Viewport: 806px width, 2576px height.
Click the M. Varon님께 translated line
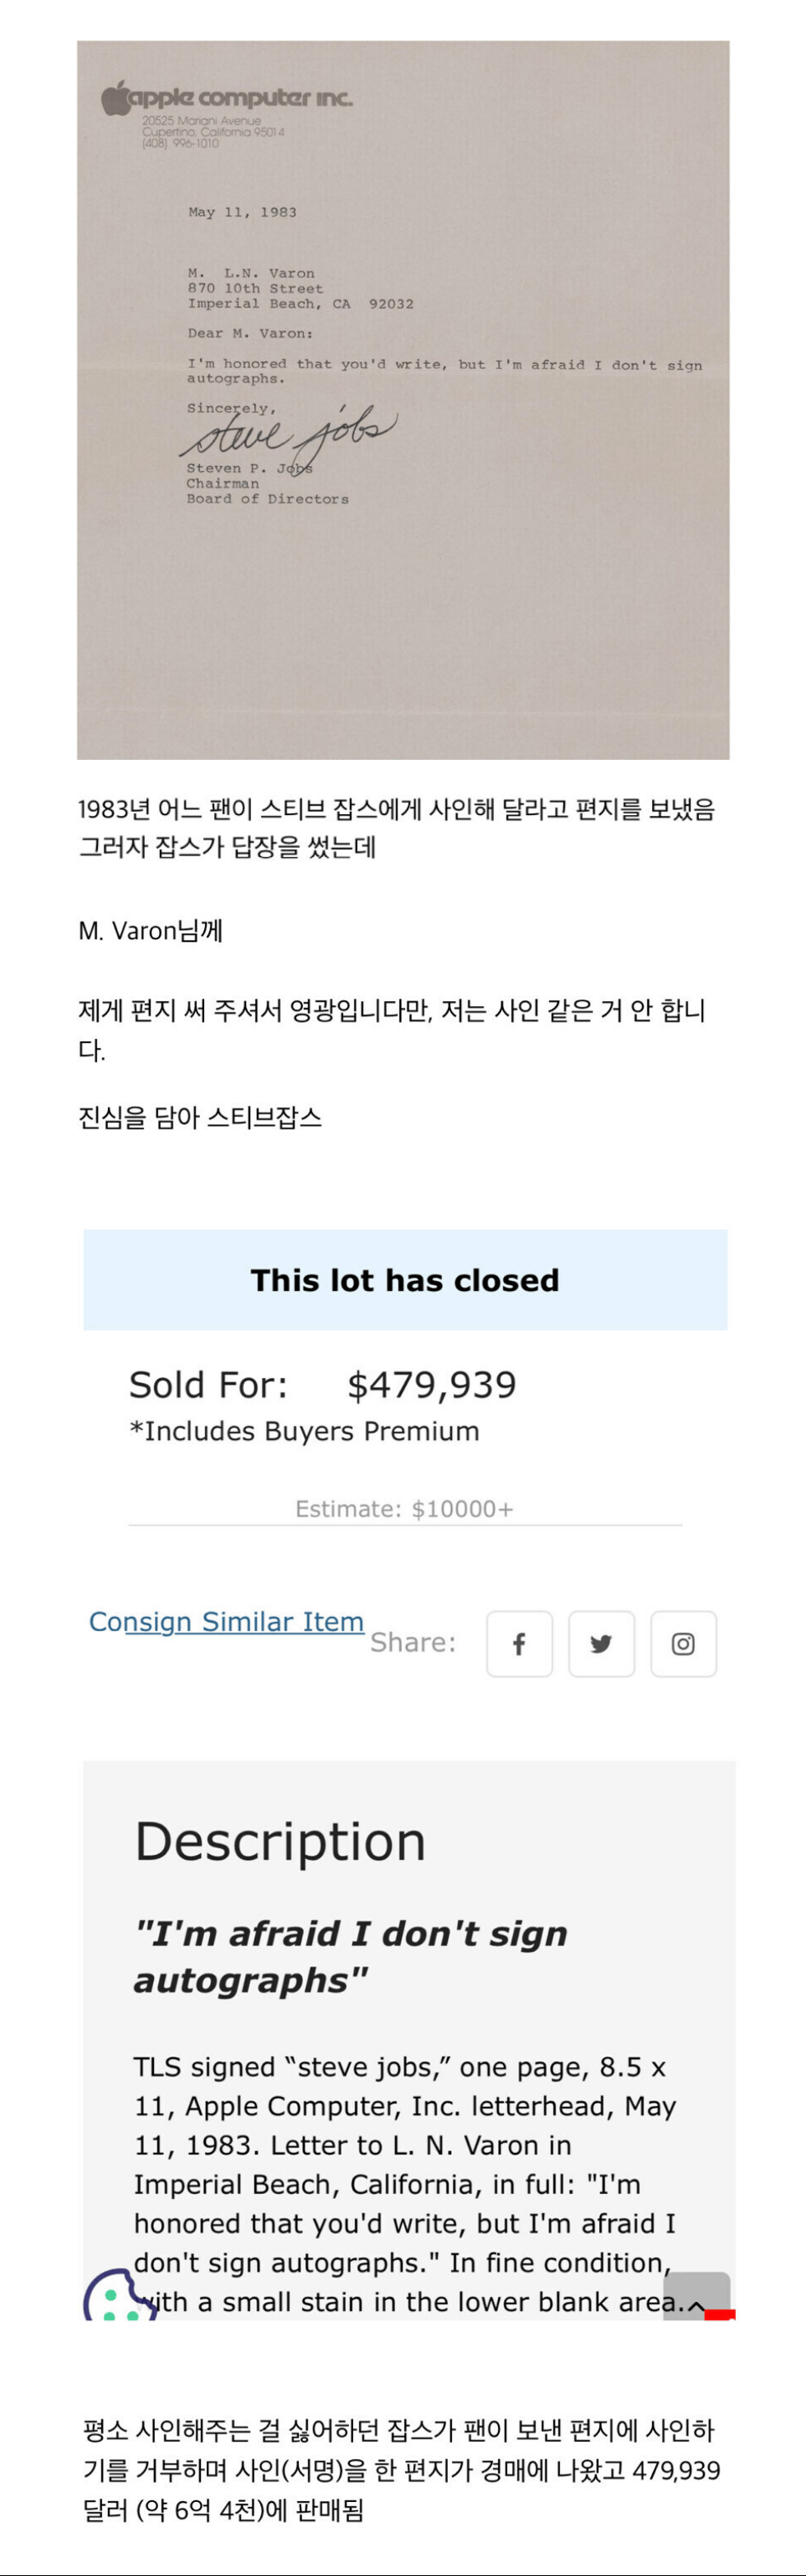pos(150,931)
